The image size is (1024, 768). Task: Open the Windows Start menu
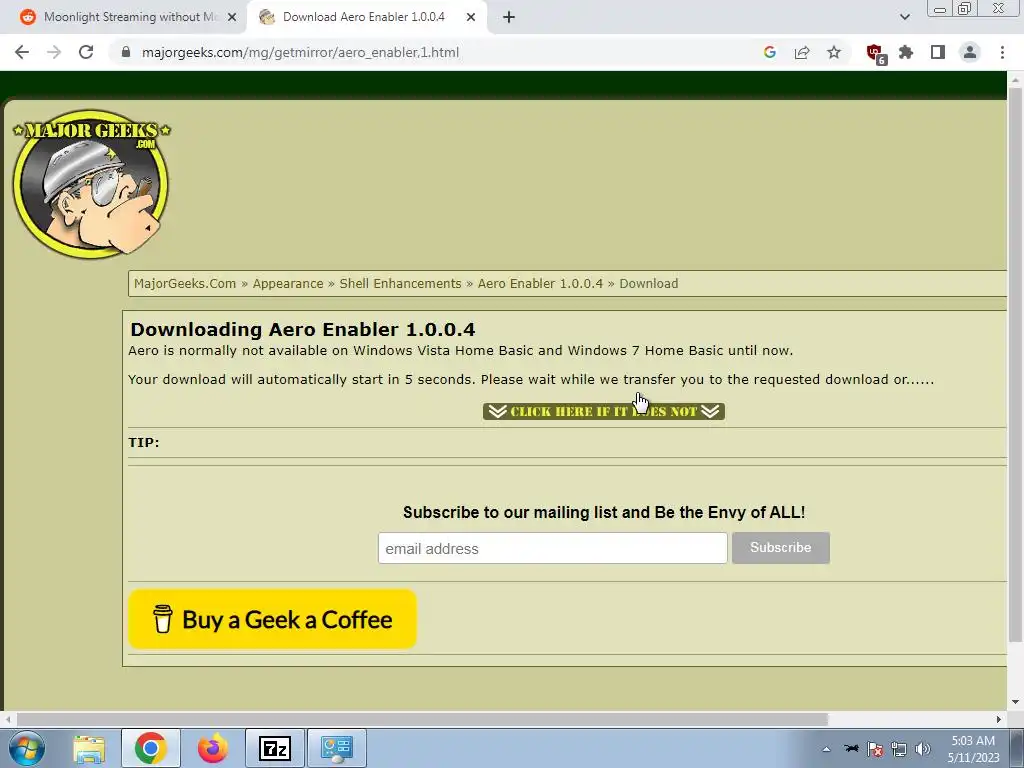(x=27, y=748)
